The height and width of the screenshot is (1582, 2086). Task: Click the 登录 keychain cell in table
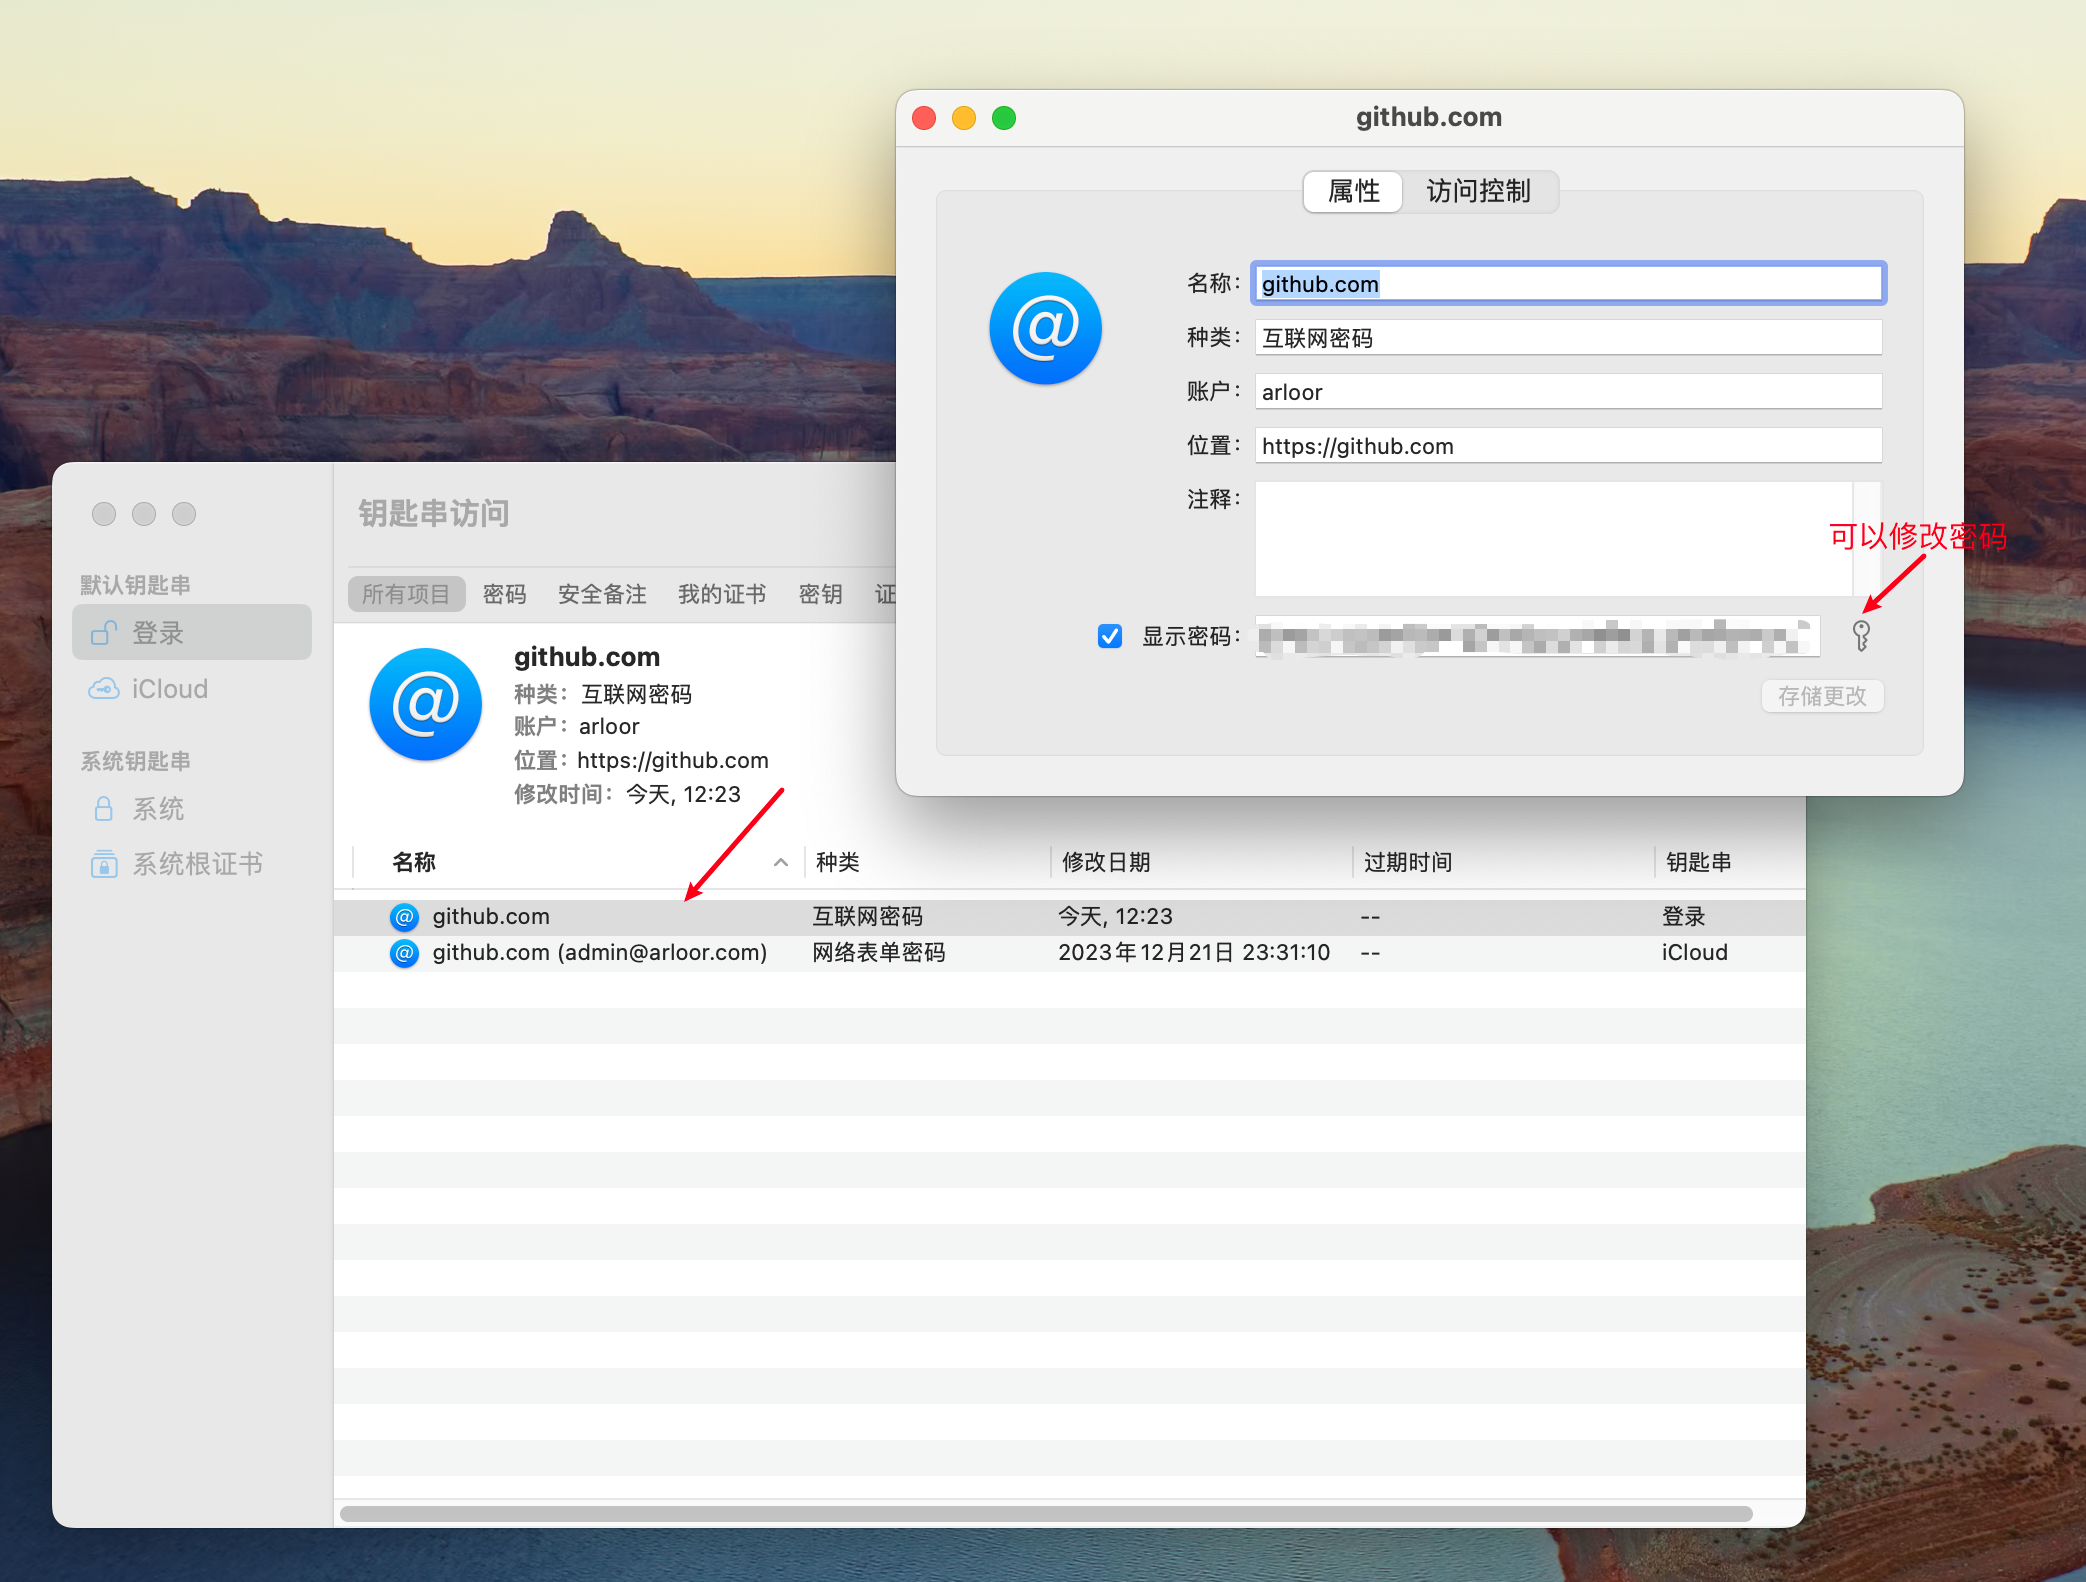point(1684,917)
